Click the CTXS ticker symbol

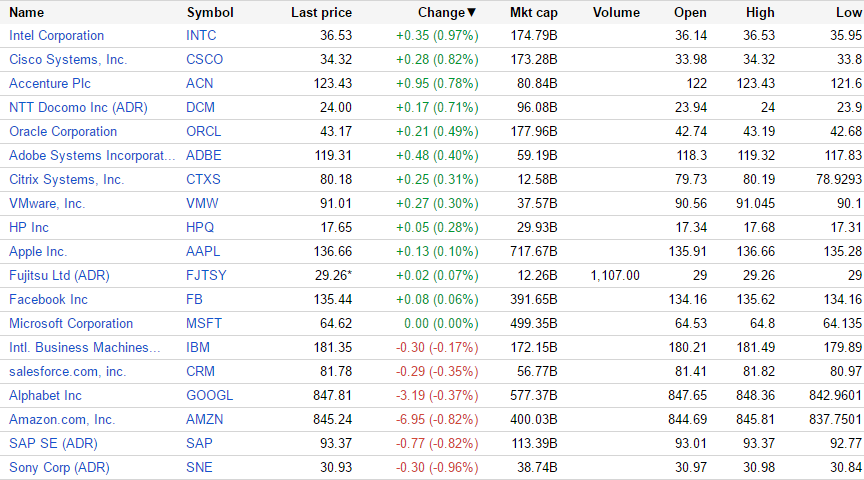[x=203, y=179]
